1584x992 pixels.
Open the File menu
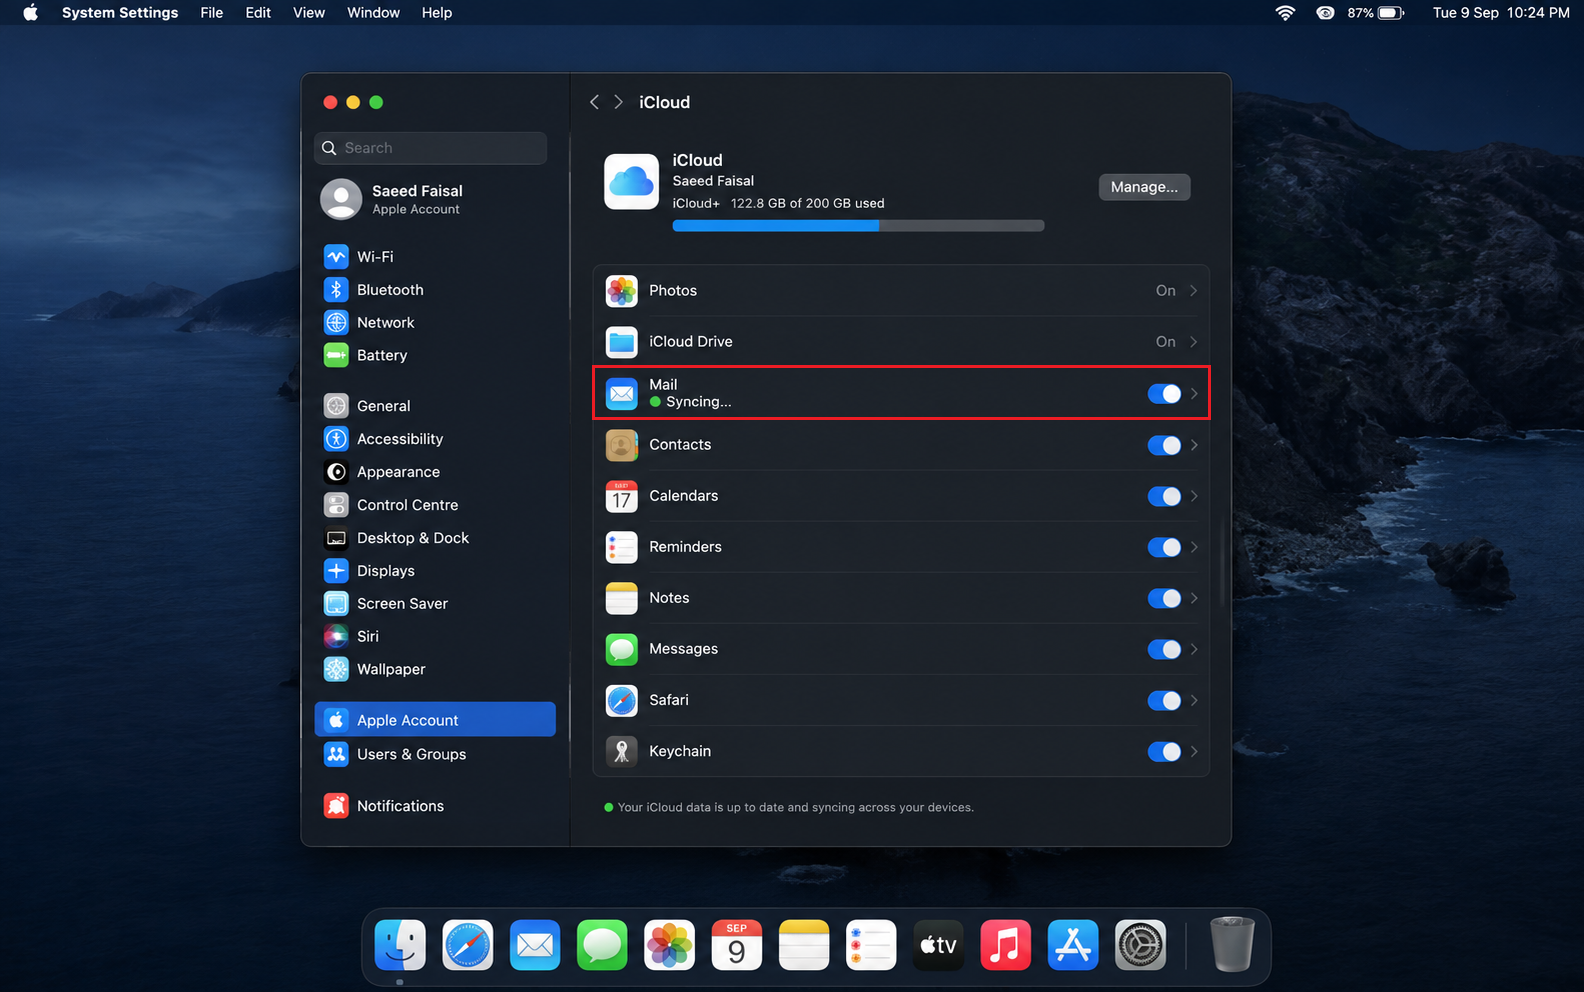click(x=212, y=13)
